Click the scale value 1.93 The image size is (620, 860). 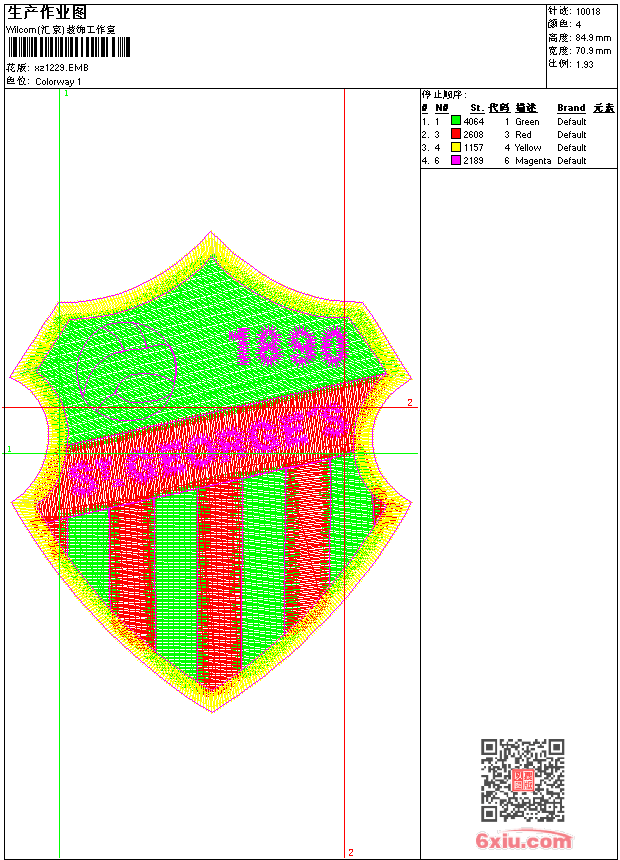[x=584, y=64]
